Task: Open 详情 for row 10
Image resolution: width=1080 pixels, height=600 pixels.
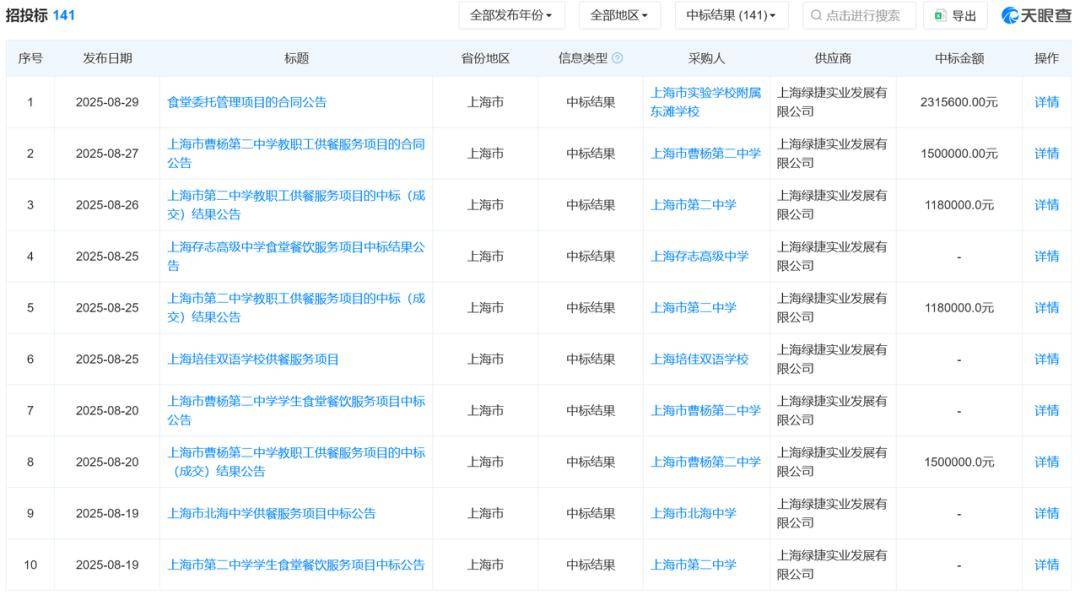Action: [x=1046, y=565]
